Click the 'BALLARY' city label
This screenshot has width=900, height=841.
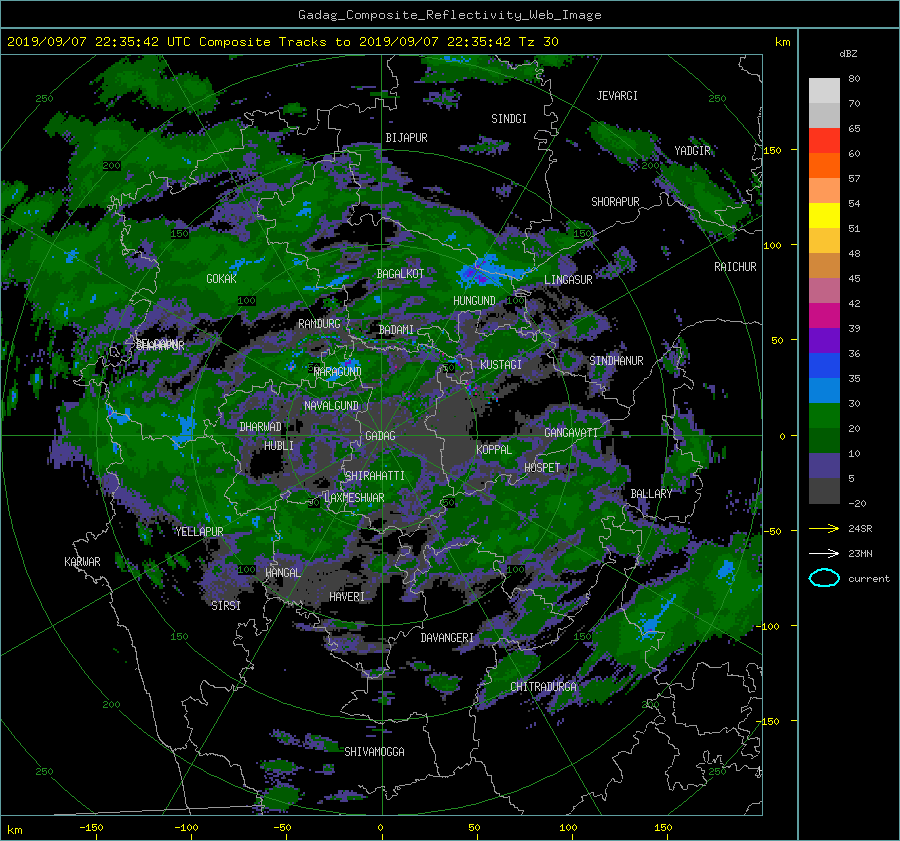click(651, 494)
